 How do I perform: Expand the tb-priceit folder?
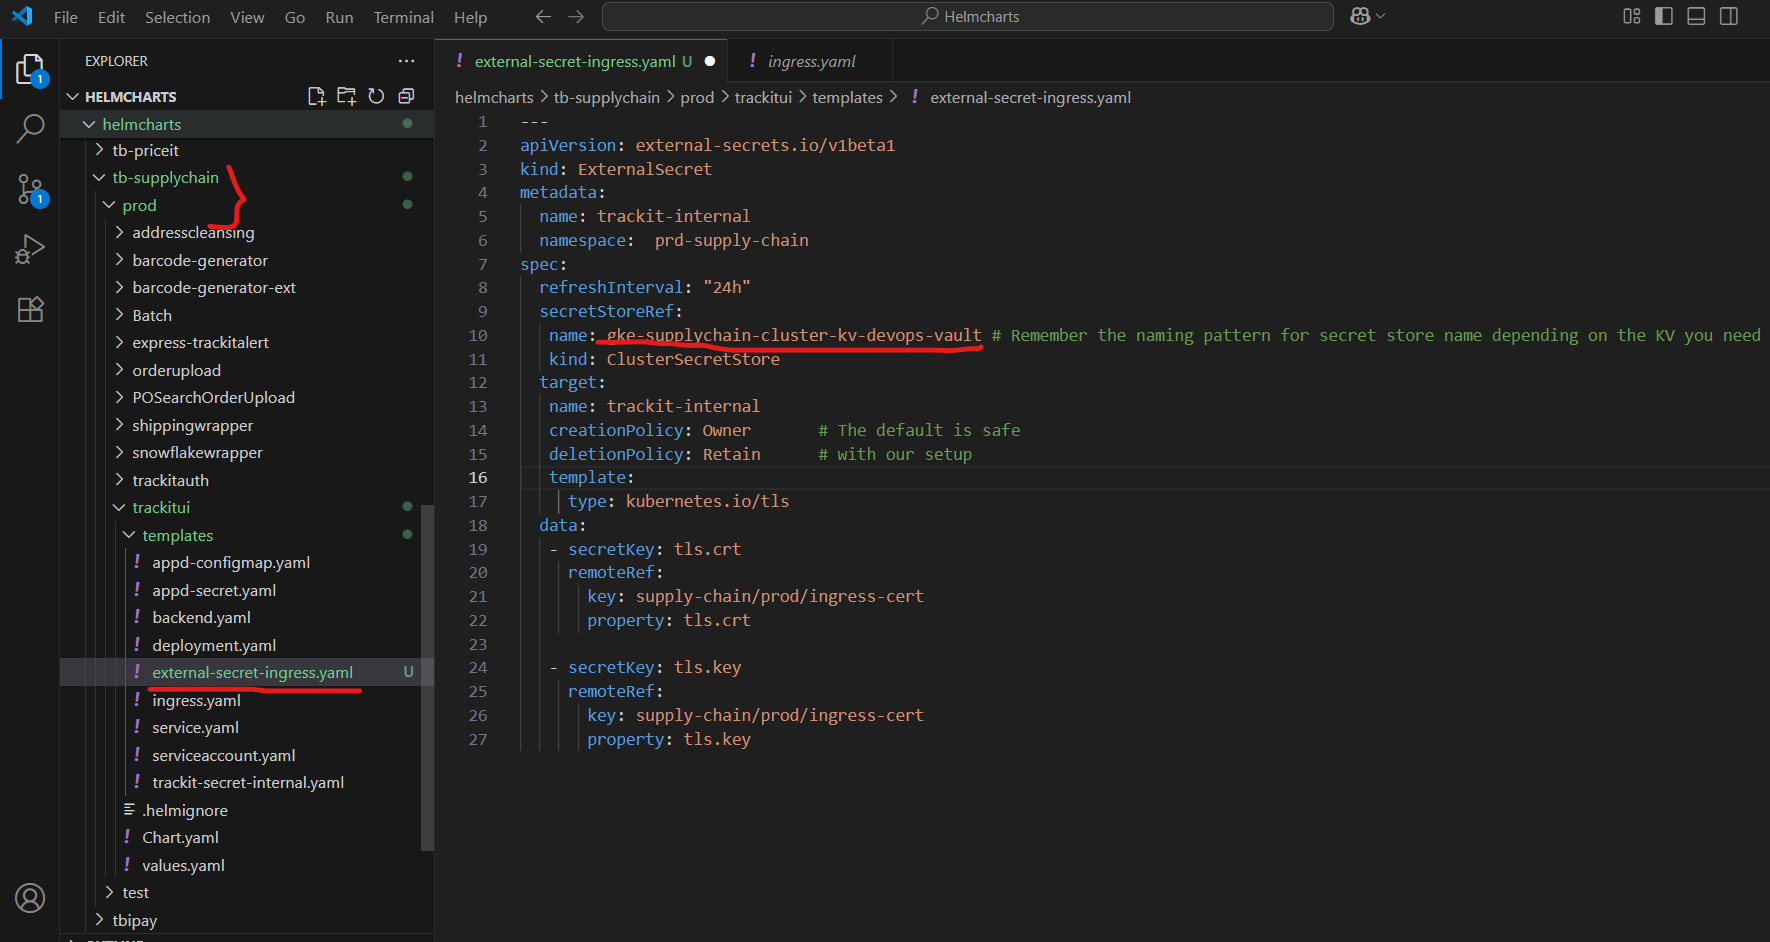[145, 150]
